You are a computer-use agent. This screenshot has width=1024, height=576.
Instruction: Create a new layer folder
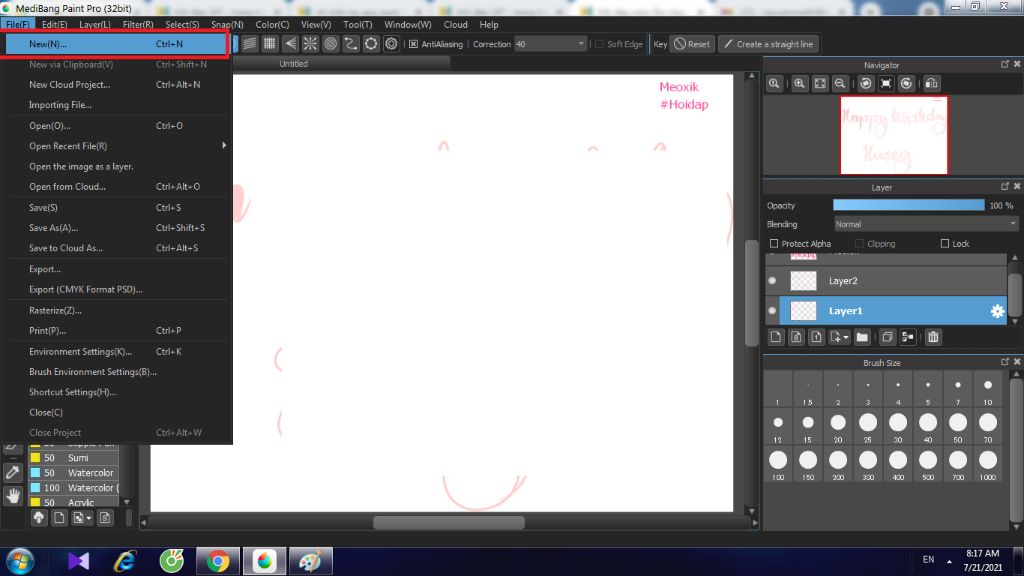coord(863,337)
